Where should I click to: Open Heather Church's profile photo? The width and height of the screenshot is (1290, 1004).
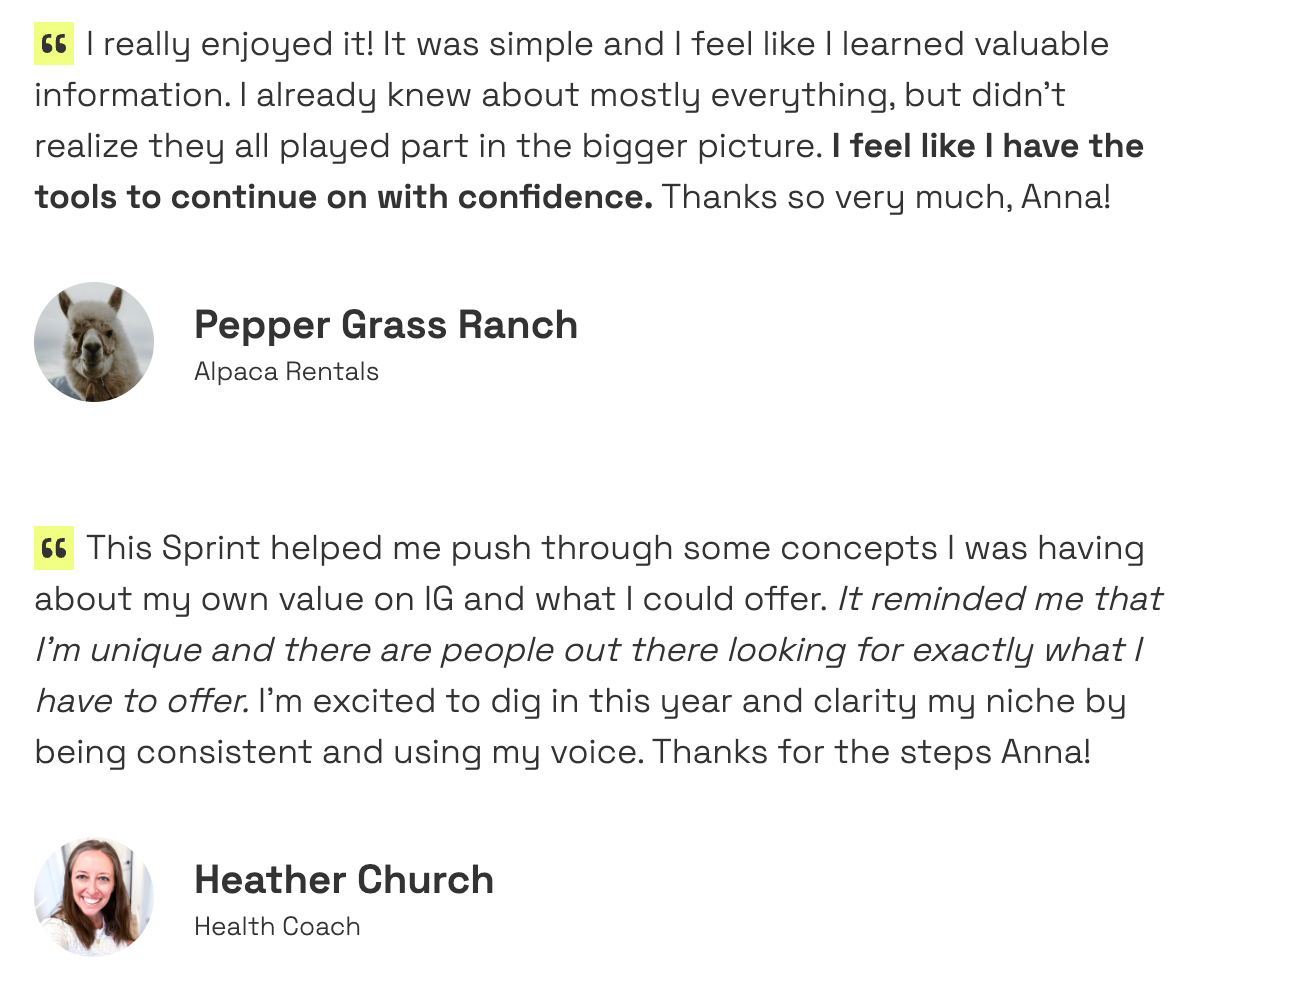pos(94,897)
